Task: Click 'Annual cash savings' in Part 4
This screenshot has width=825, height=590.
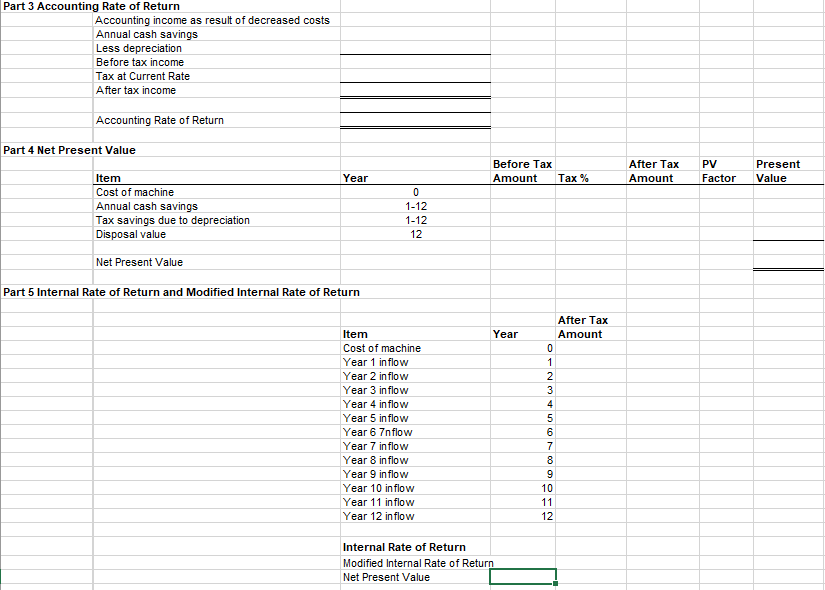Action: tap(147, 206)
